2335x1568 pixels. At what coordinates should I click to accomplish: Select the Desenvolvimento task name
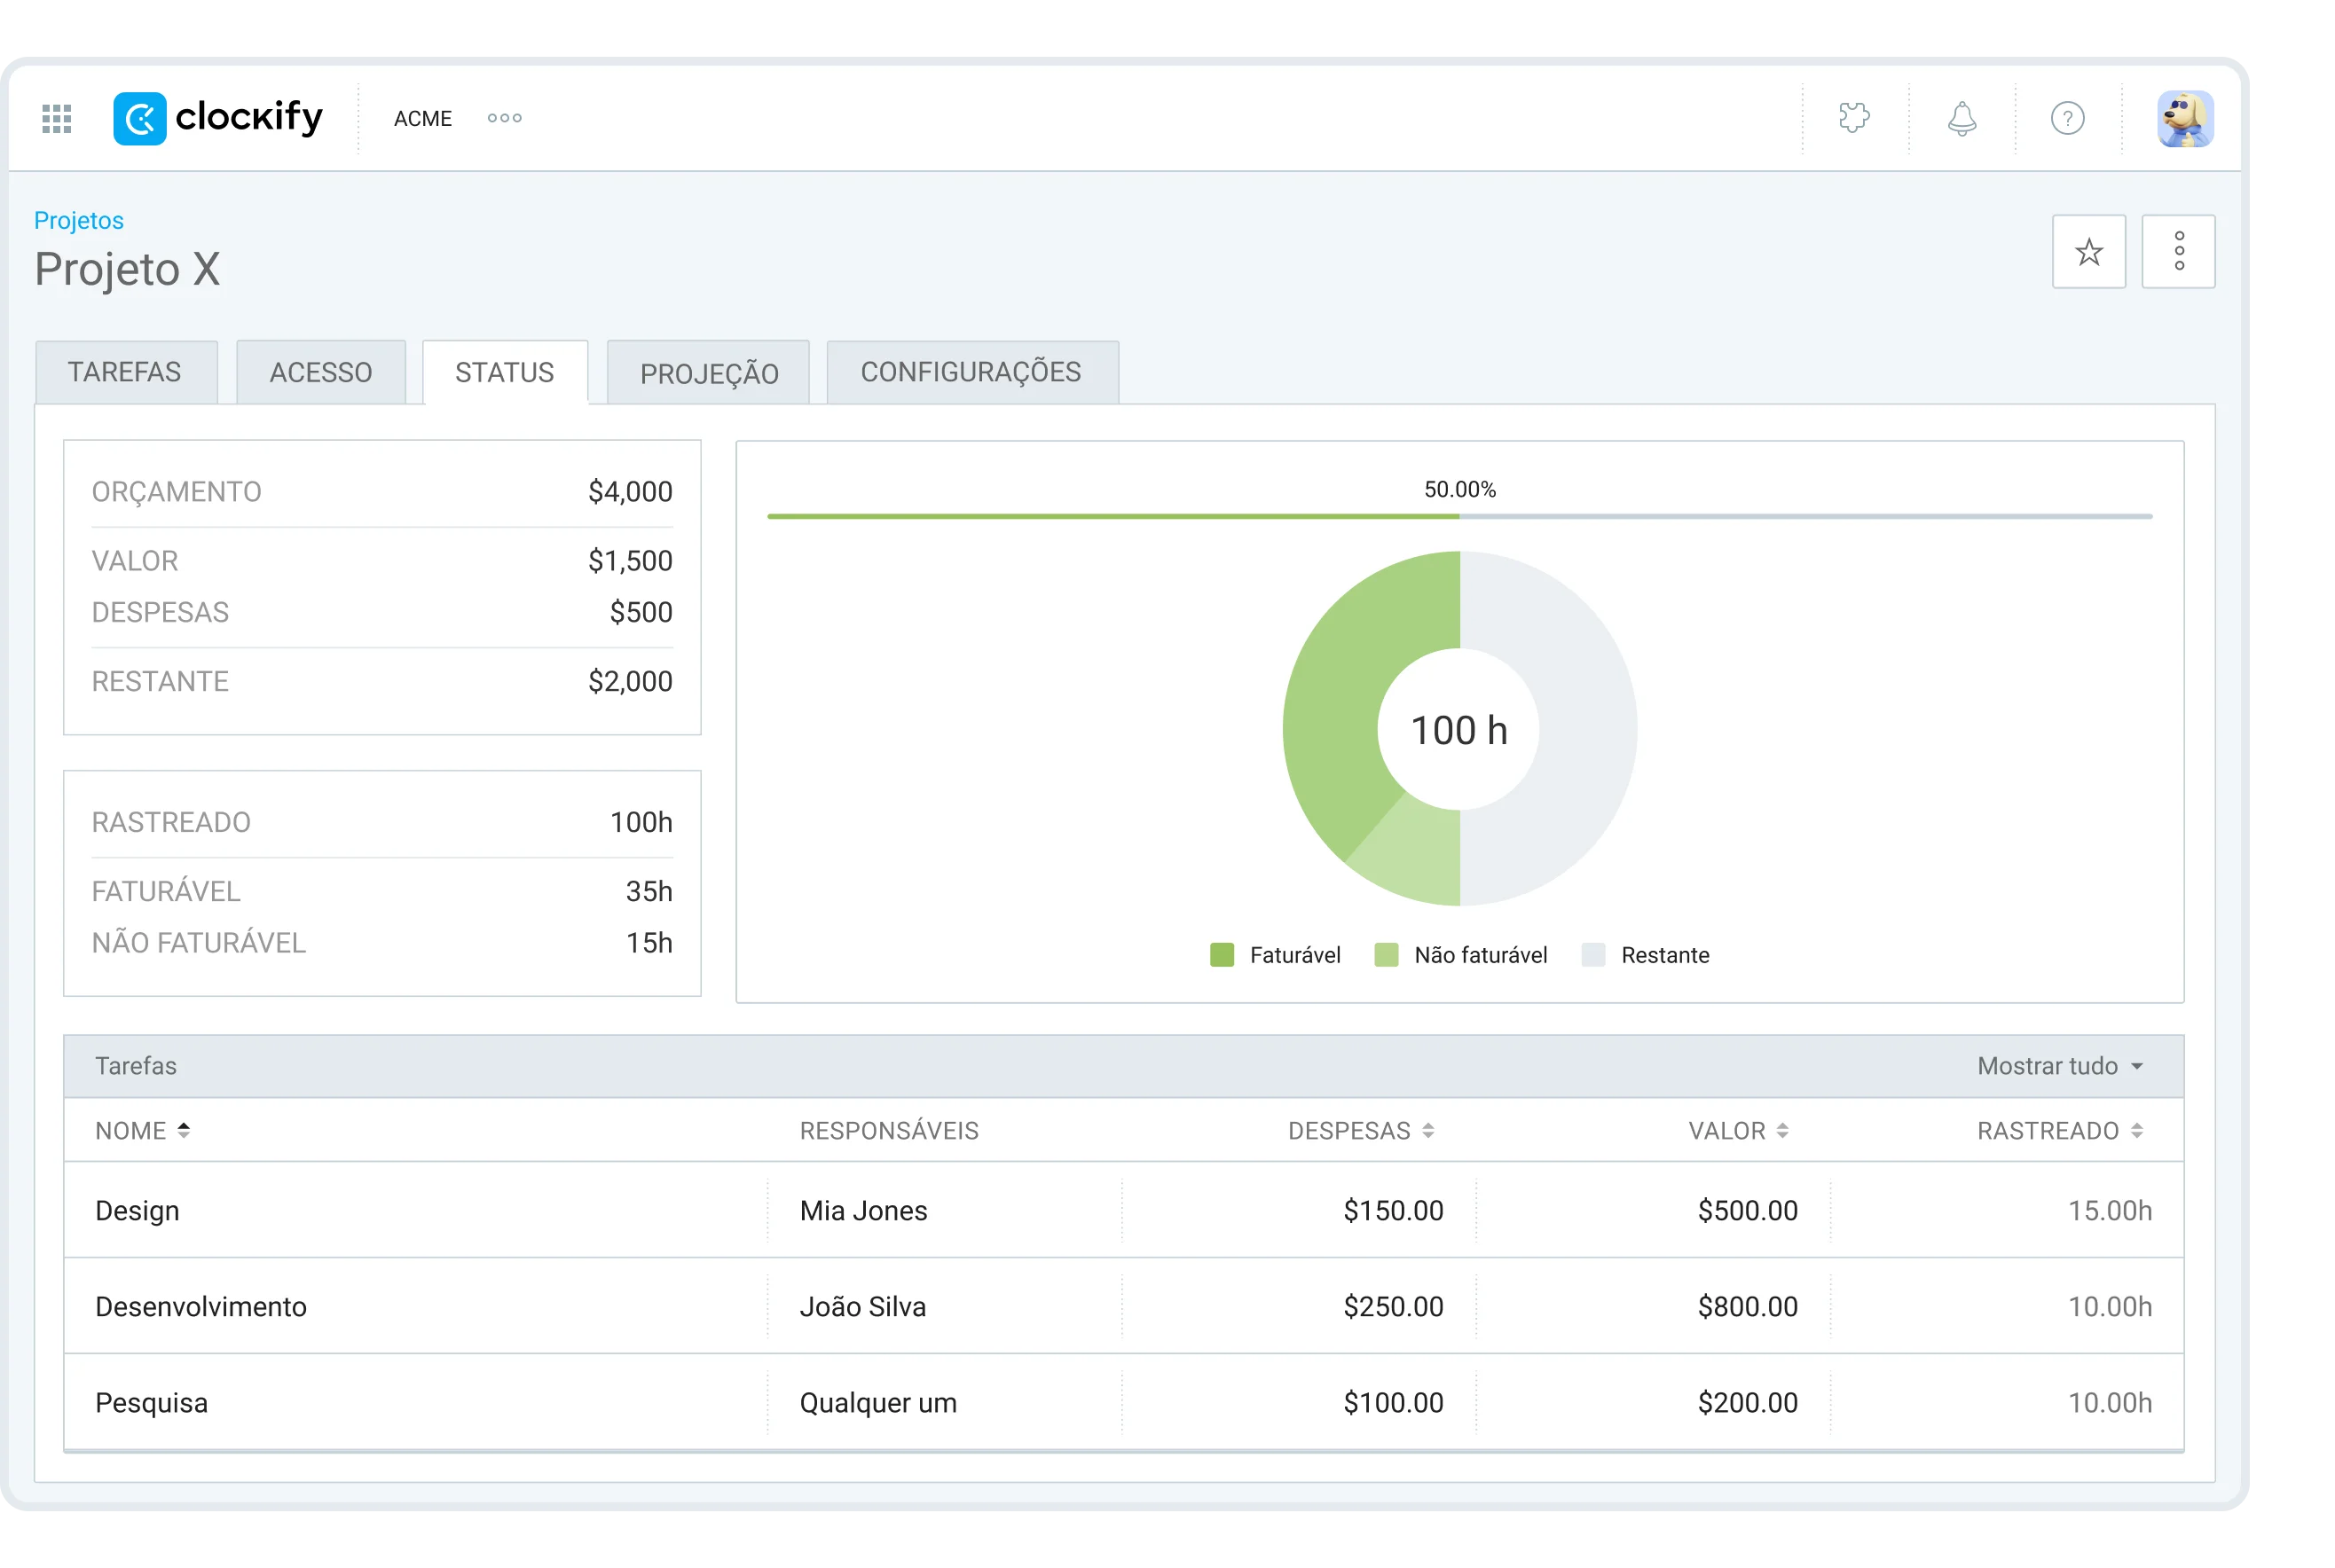201,1306
